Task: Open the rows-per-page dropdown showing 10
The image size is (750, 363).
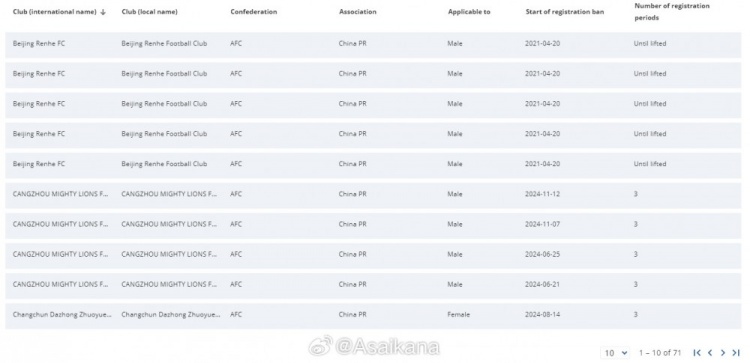Action: click(x=615, y=353)
